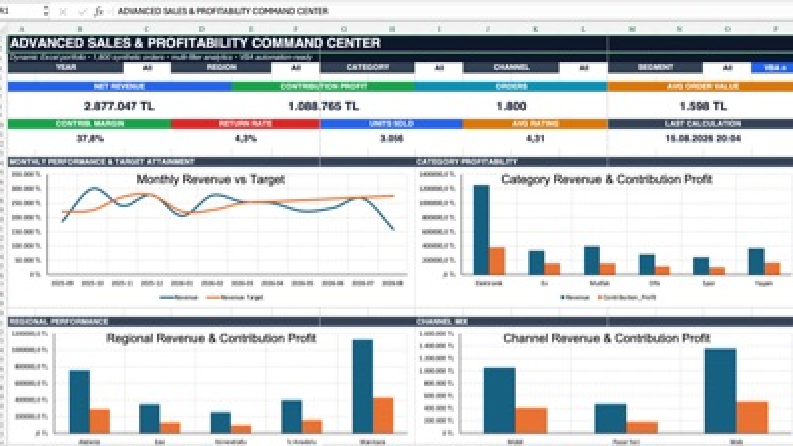This screenshot has height=446, width=793.
Task: Click in the formula bar text field
Action: (453, 11)
